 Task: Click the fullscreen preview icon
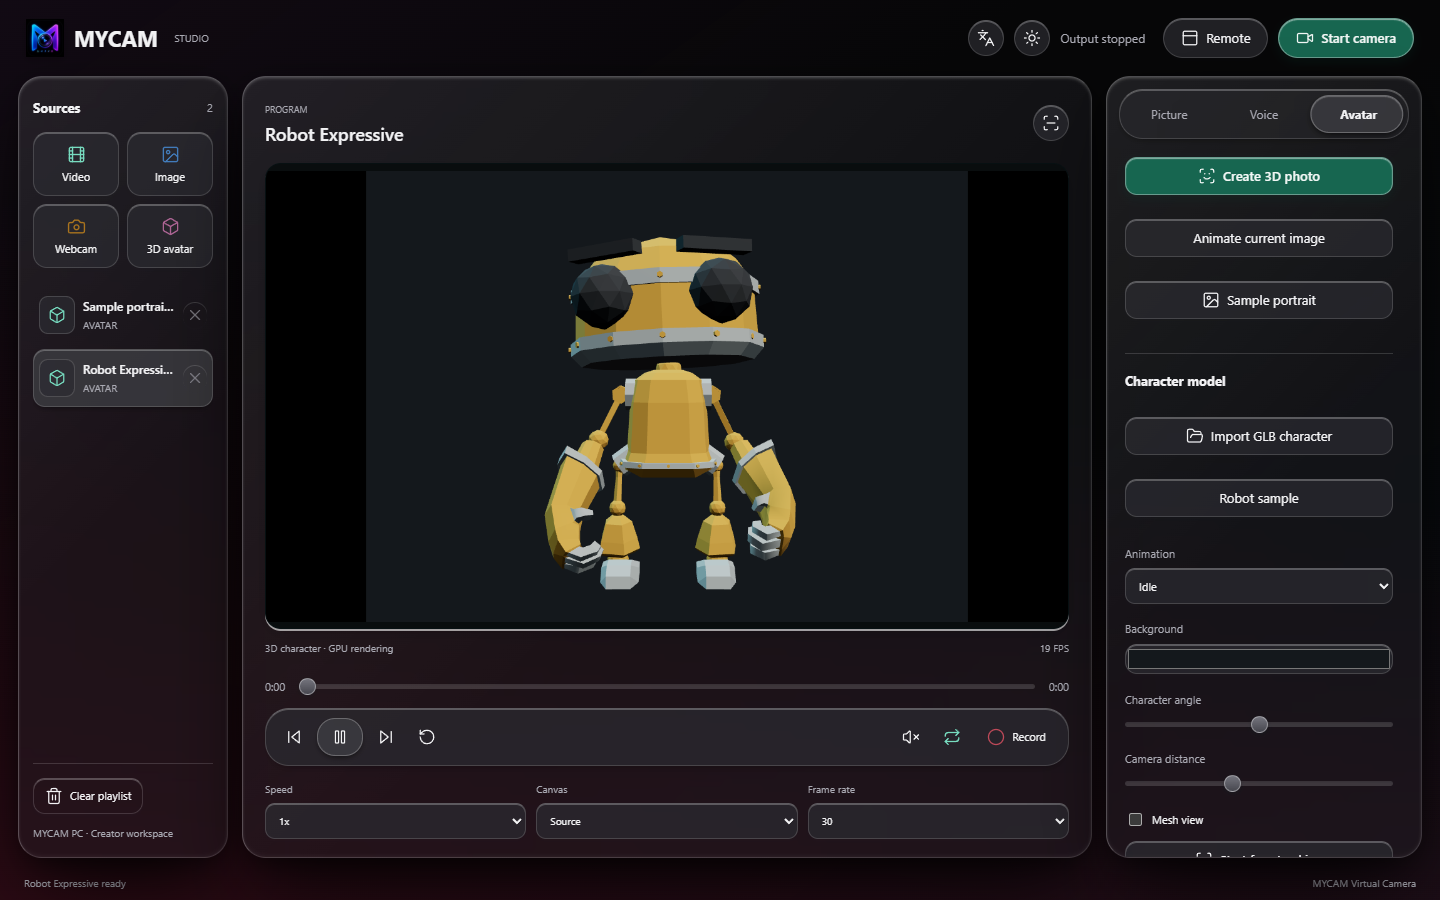(1051, 123)
